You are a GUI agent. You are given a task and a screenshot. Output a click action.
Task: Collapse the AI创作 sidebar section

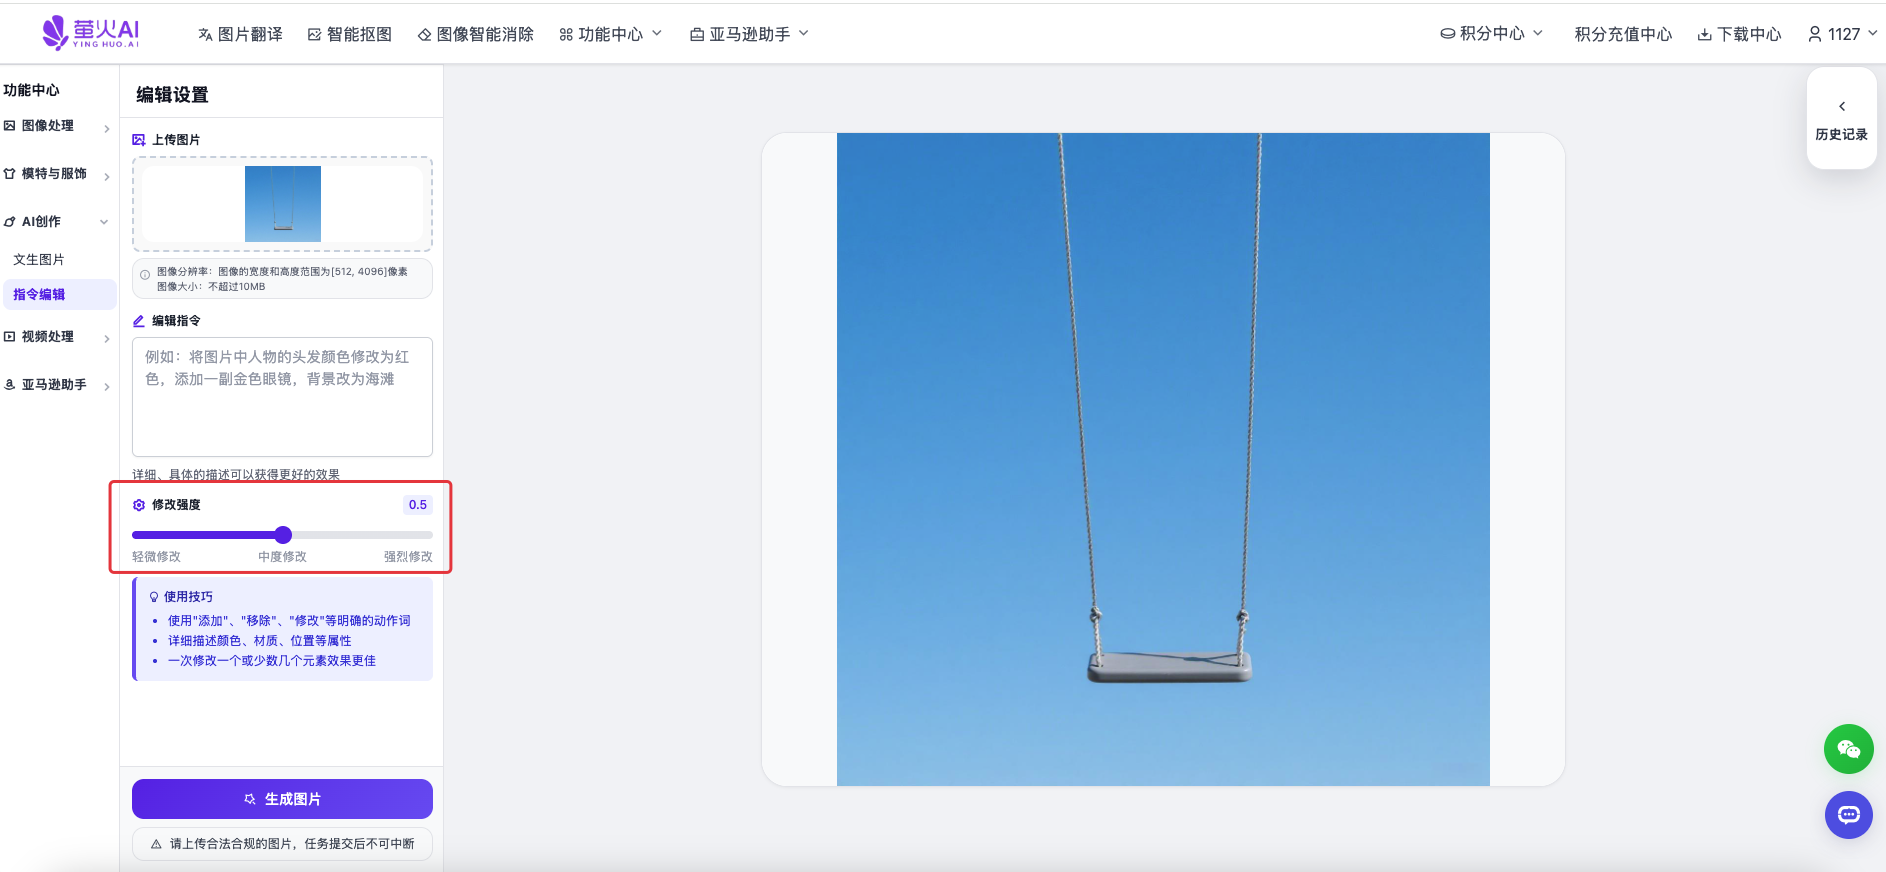tap(56, 222)
